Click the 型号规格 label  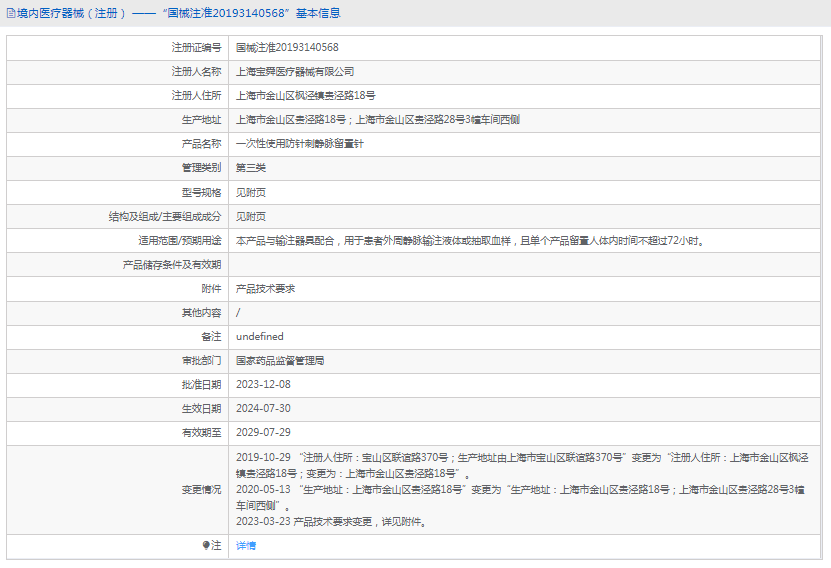[201, 192]
